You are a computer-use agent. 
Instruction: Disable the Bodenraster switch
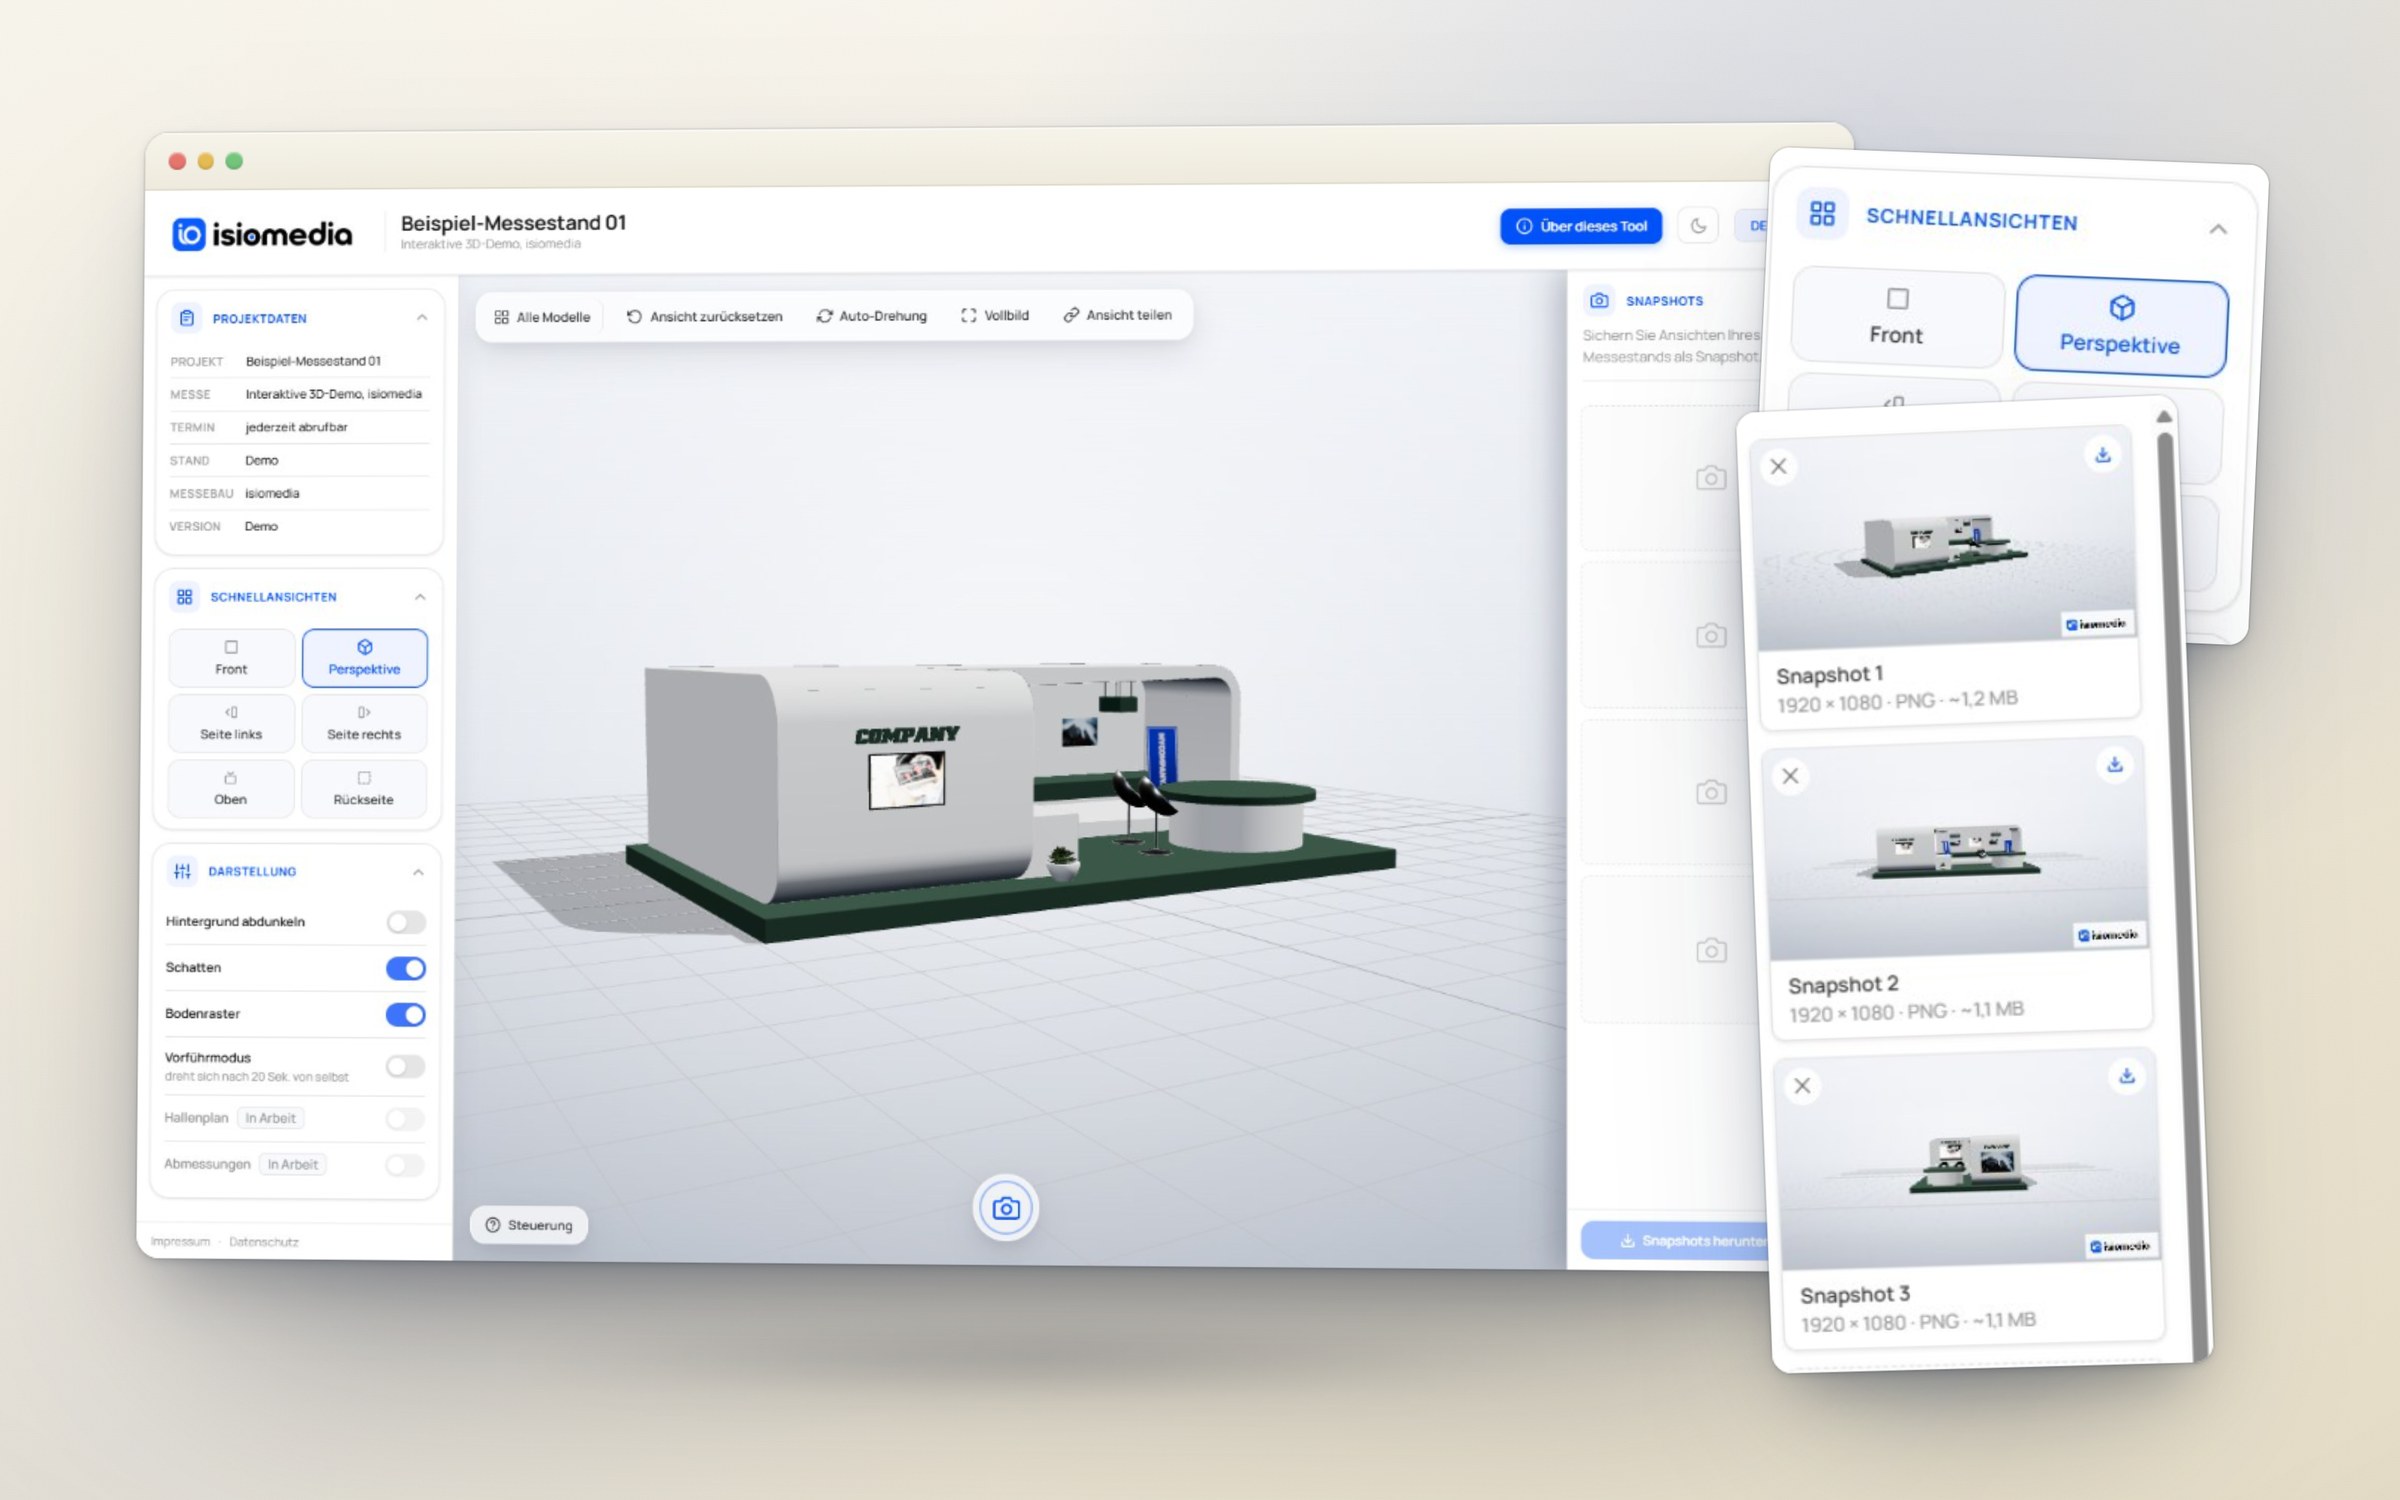[x=406, y=1014]
